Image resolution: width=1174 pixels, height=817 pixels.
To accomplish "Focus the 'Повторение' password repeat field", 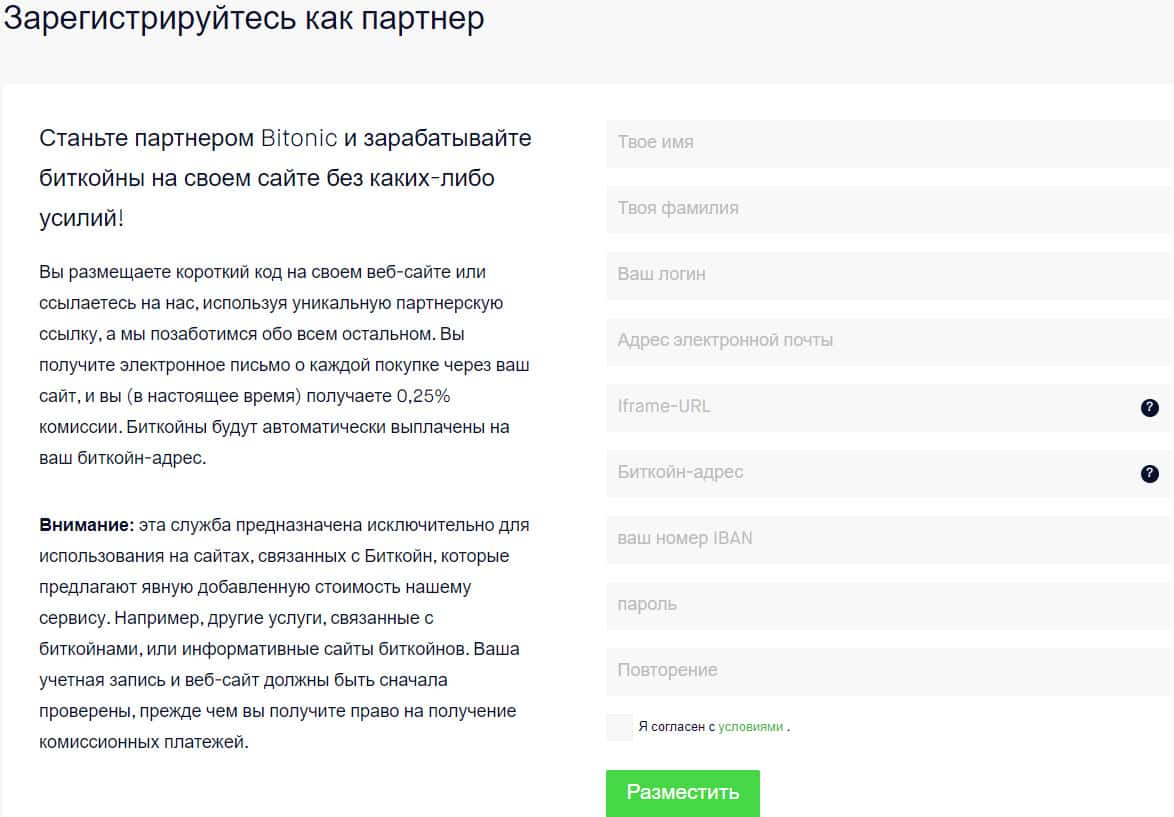I will click(x=888, y=671).
